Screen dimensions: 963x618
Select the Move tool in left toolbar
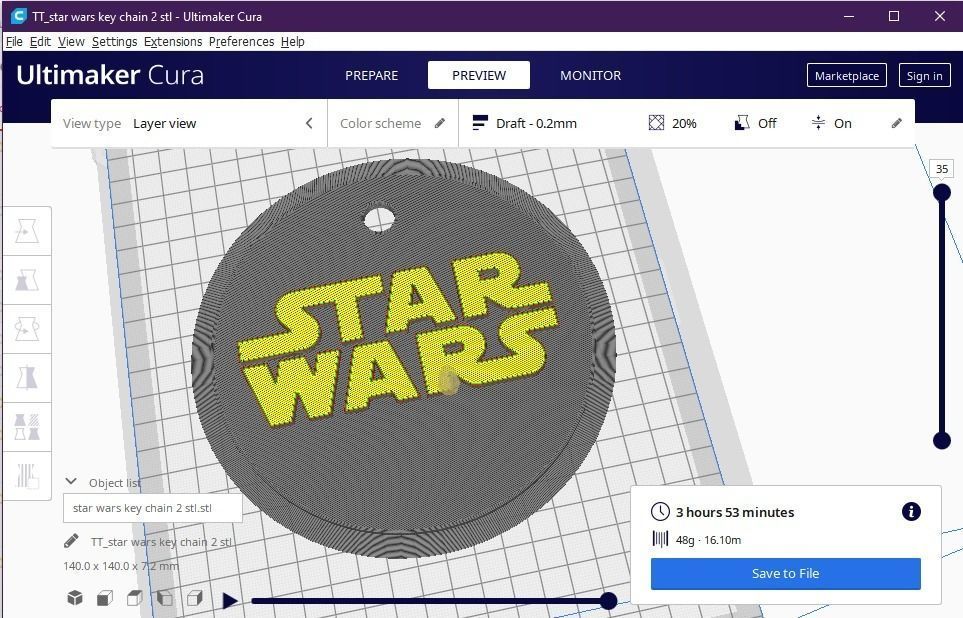(26, 232)
